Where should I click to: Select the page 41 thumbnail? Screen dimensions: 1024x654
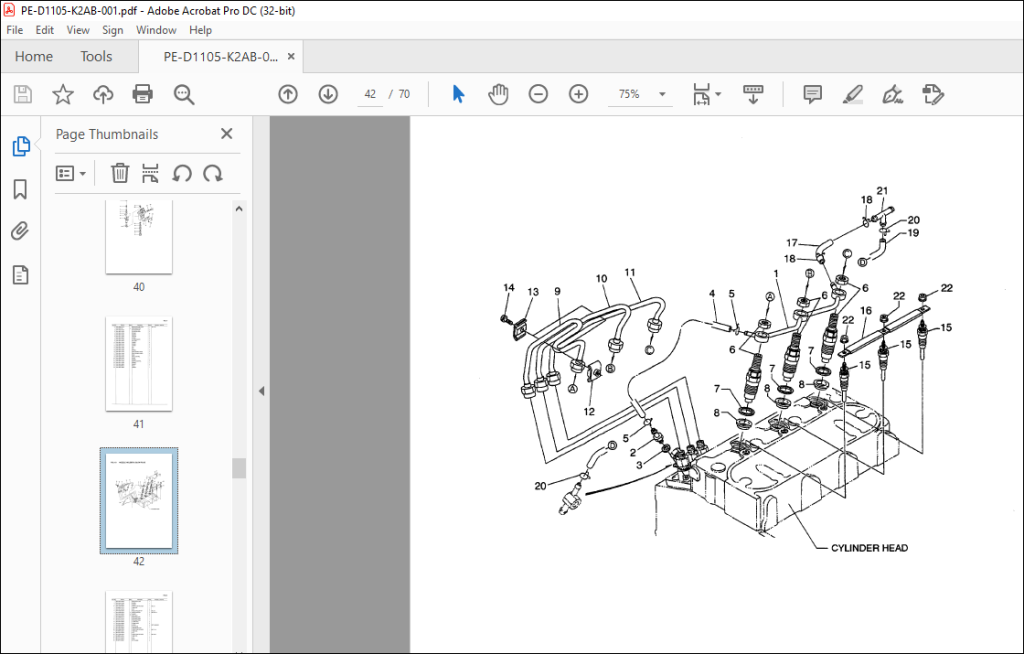pos(139,364)
